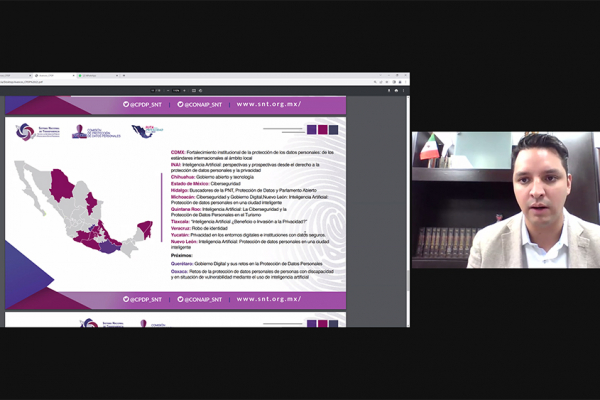Click 'Yucatán: Privacidad en los entornos digitales' line
600x400 pixels.
coord(248,235)
